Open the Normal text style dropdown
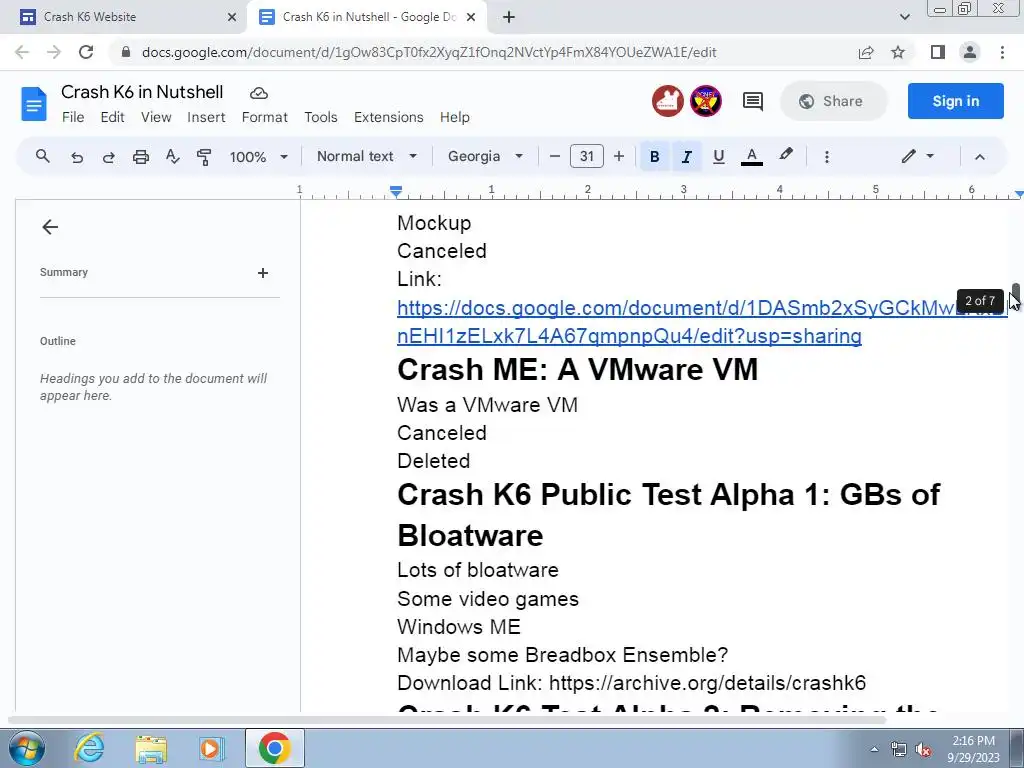Screen dimensions: 1024x768 tap(366, 156)
